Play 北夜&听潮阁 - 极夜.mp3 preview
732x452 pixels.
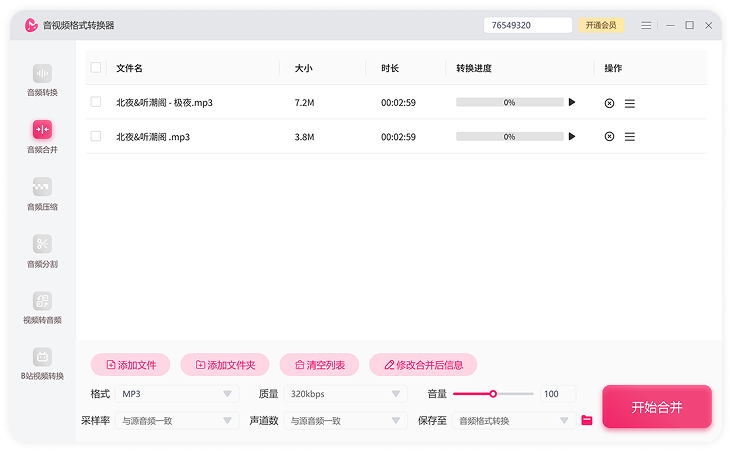click(572, 102)
